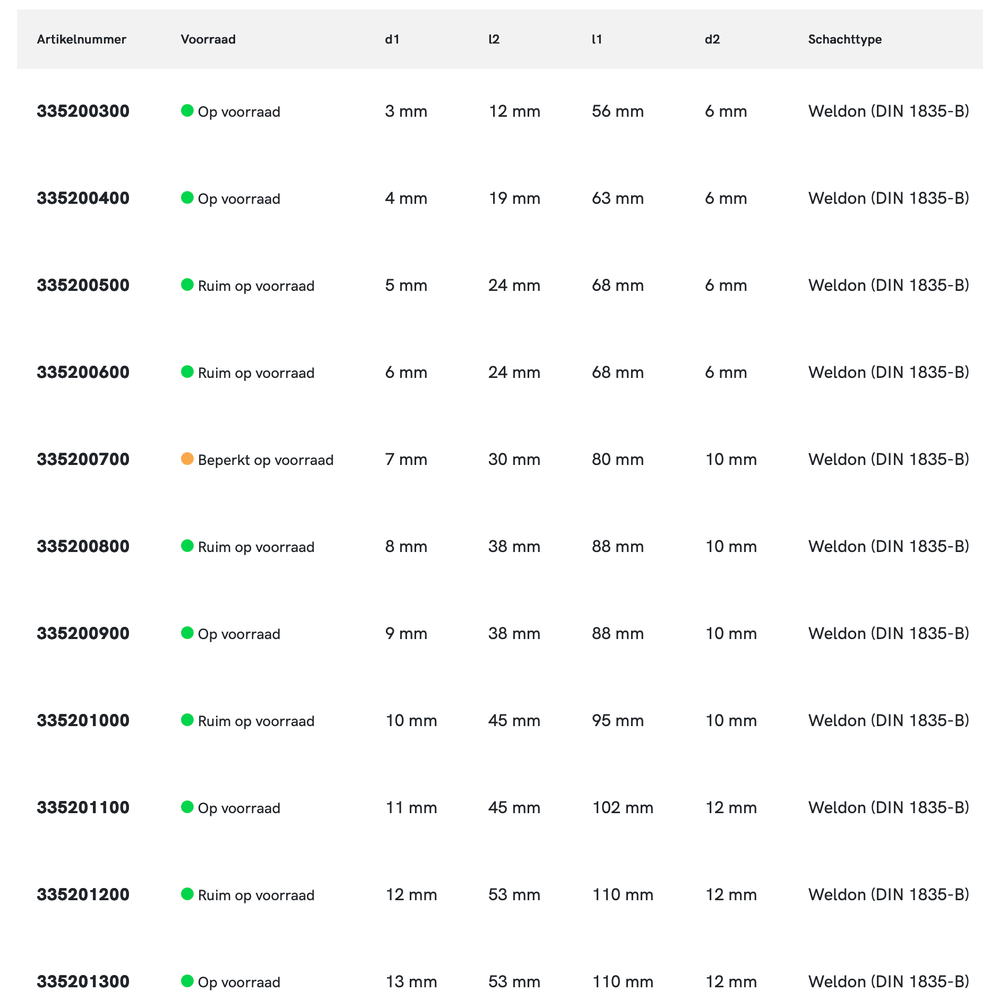Click the Artikelnummer column header

tap(82, 40)
